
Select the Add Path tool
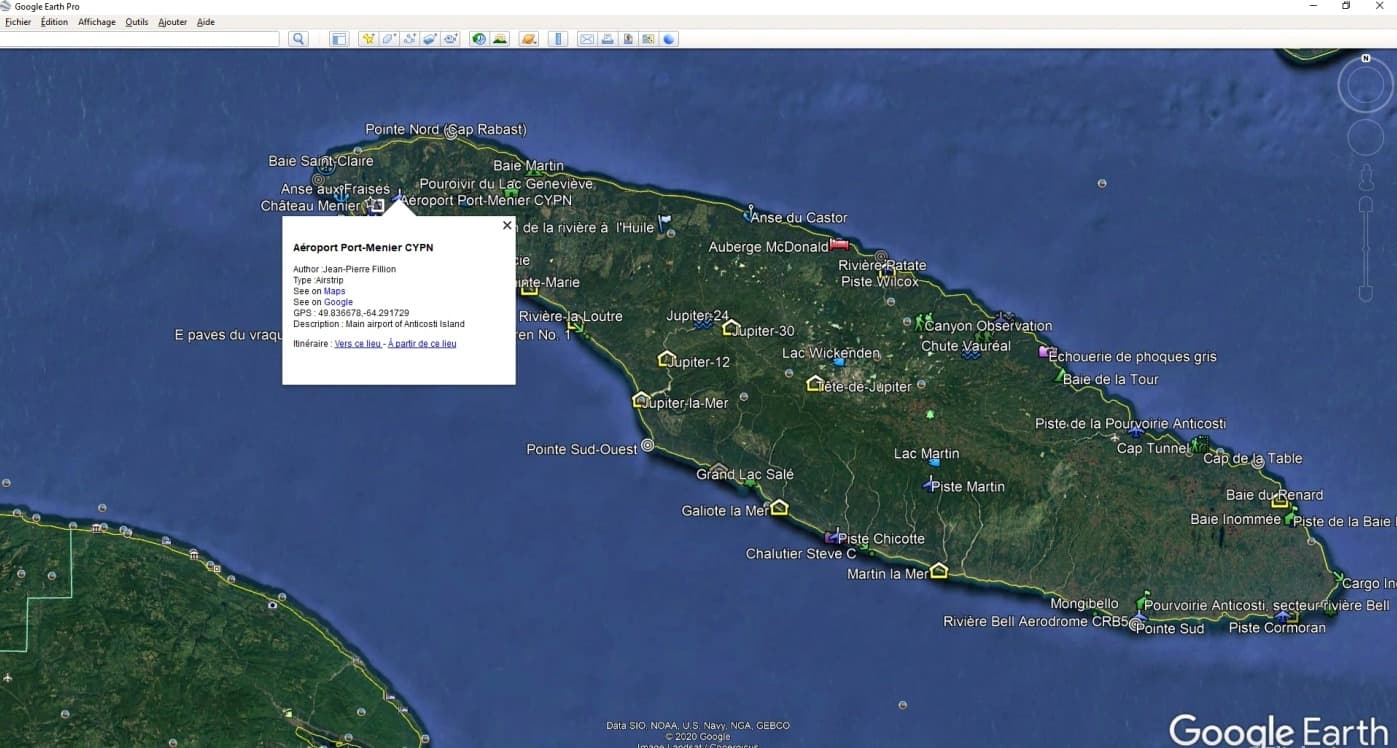410,39
